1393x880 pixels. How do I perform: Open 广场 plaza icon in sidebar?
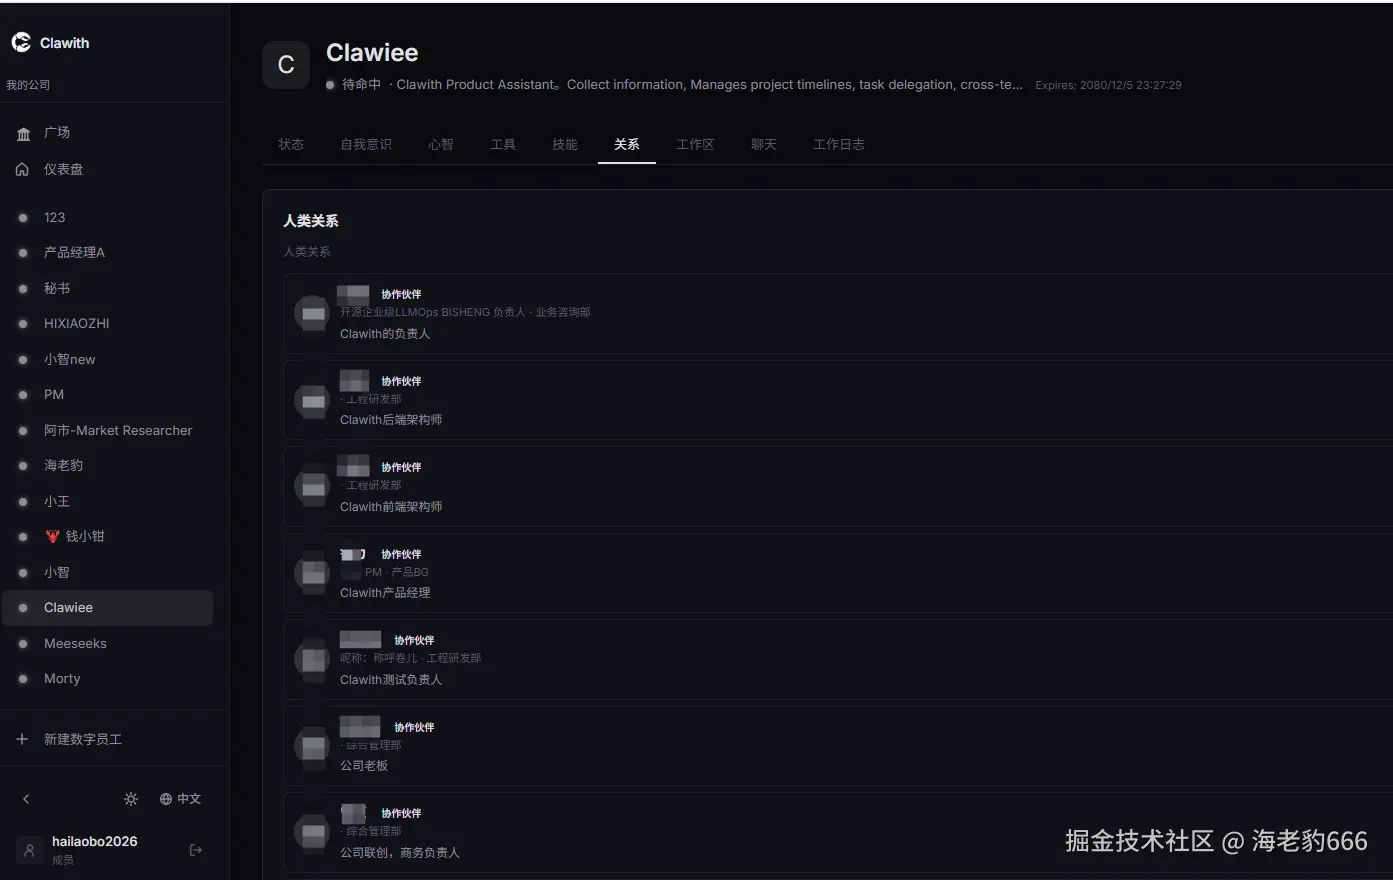pos(23,133)
